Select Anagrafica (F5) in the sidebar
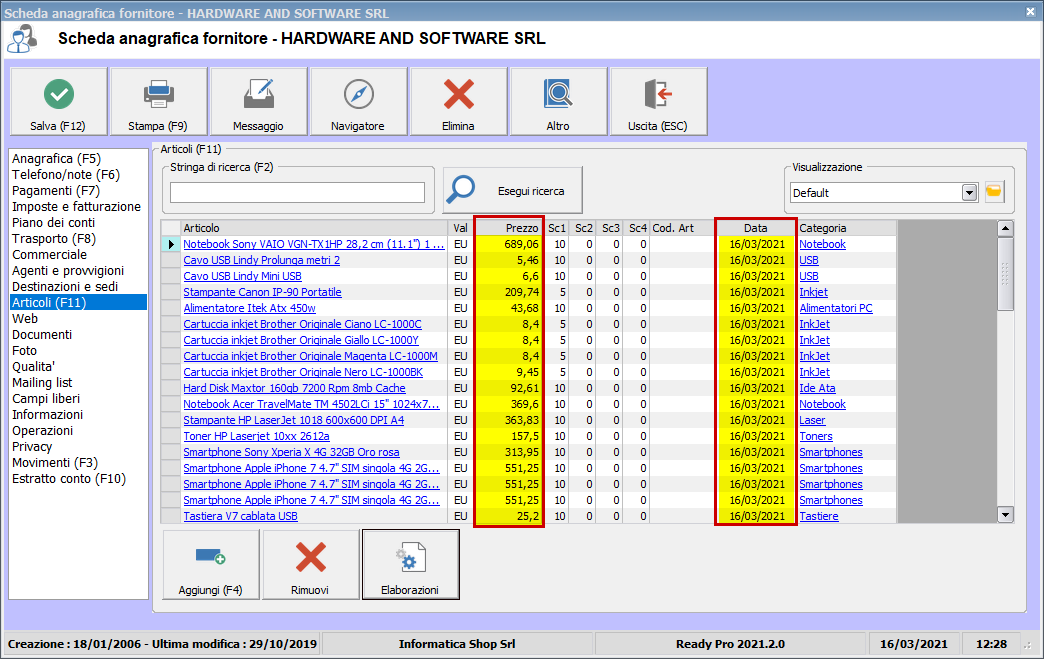Screen dimensions: 1044x659 pyautogui.click(x=57, y=158)
